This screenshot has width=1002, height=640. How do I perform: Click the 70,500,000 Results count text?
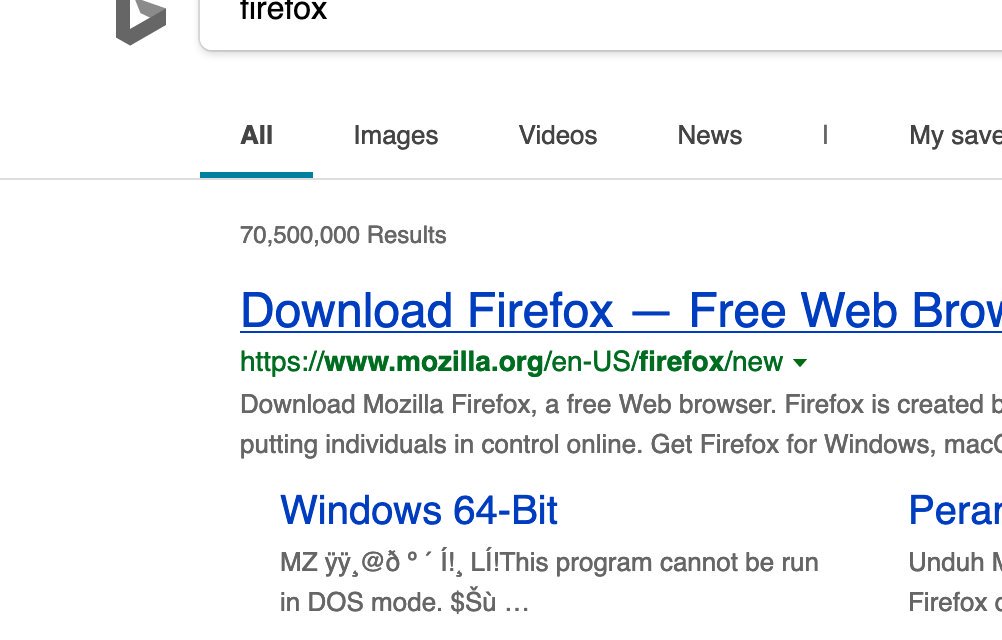tap(343, 235)
